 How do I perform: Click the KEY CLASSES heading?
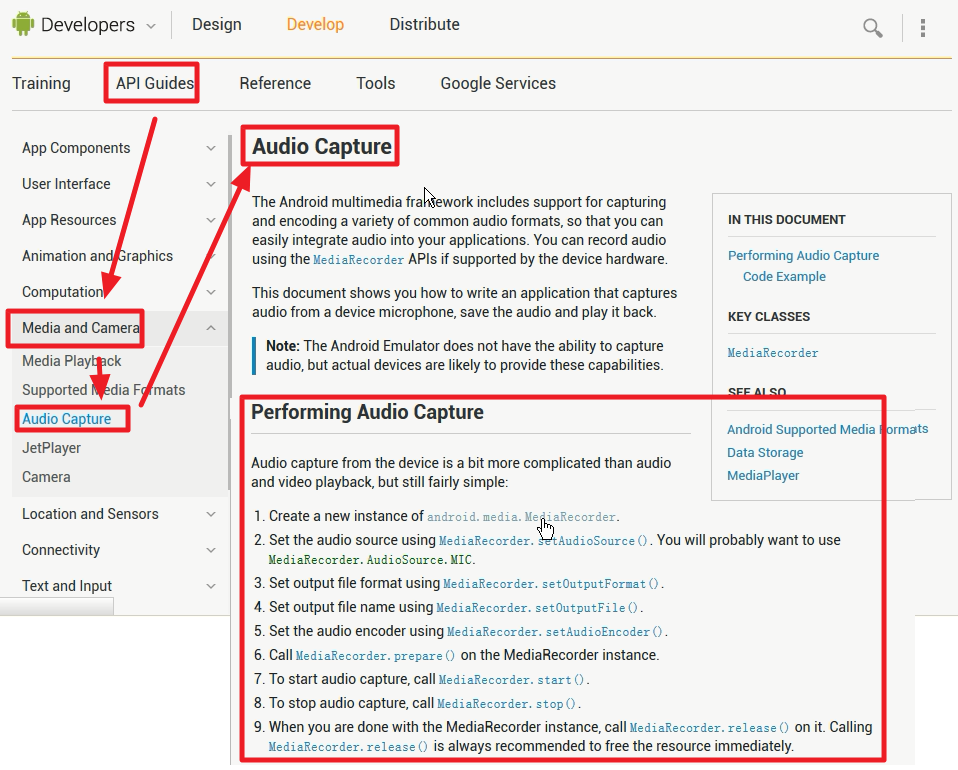[x=769, y=317]
